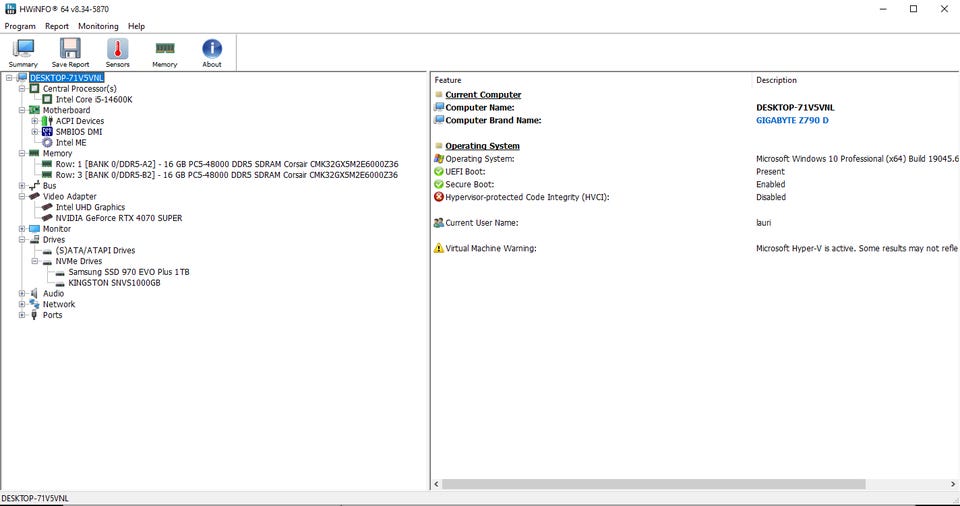The height and width of the screenshot is (506, 960).
Task: Click the HWiNFO title bar app icon
Action: click(10, 9)
